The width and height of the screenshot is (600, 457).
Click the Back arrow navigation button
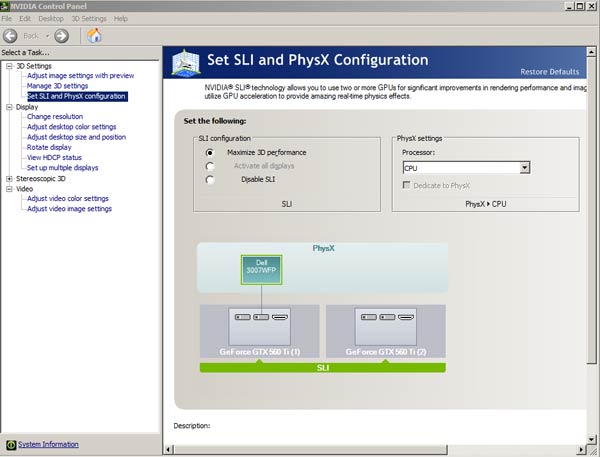[x=13, y=36]
